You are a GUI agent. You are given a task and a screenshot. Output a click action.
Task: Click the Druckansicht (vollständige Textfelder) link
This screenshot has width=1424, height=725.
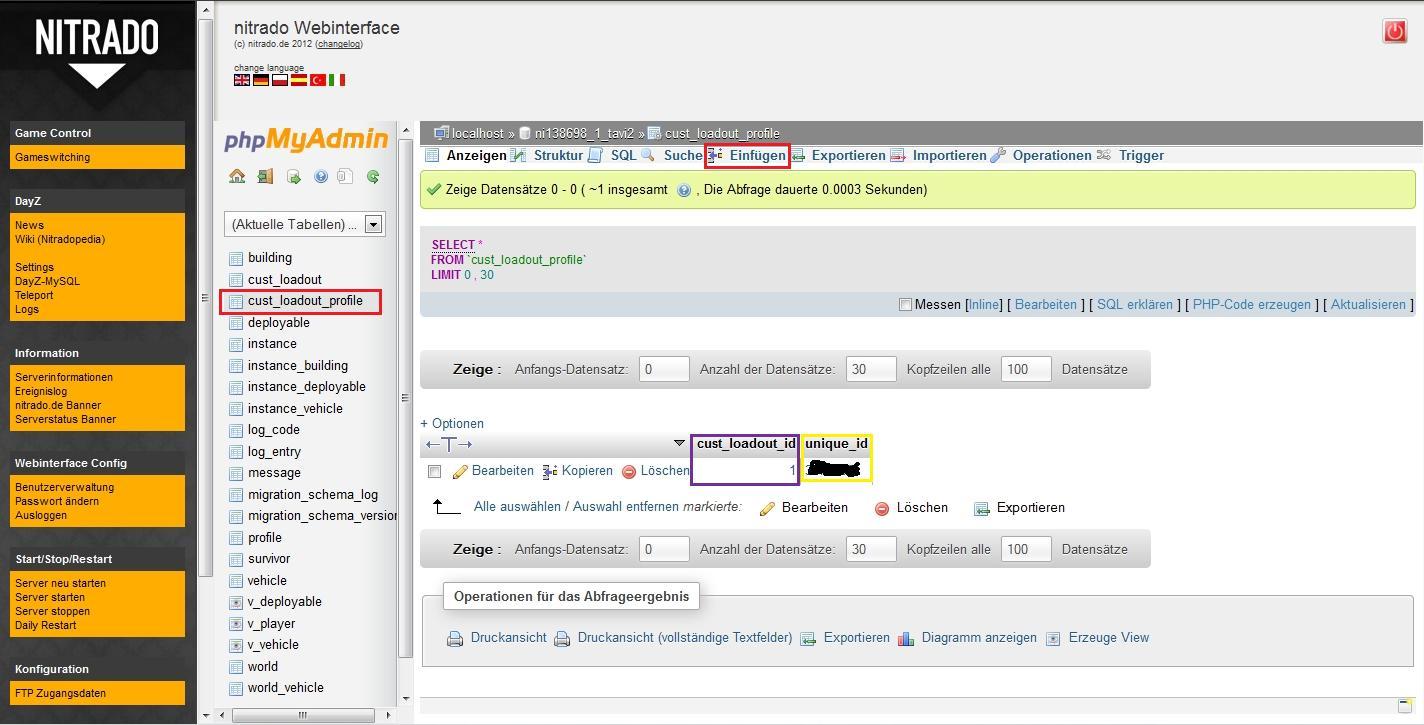[x=685, y=638]
